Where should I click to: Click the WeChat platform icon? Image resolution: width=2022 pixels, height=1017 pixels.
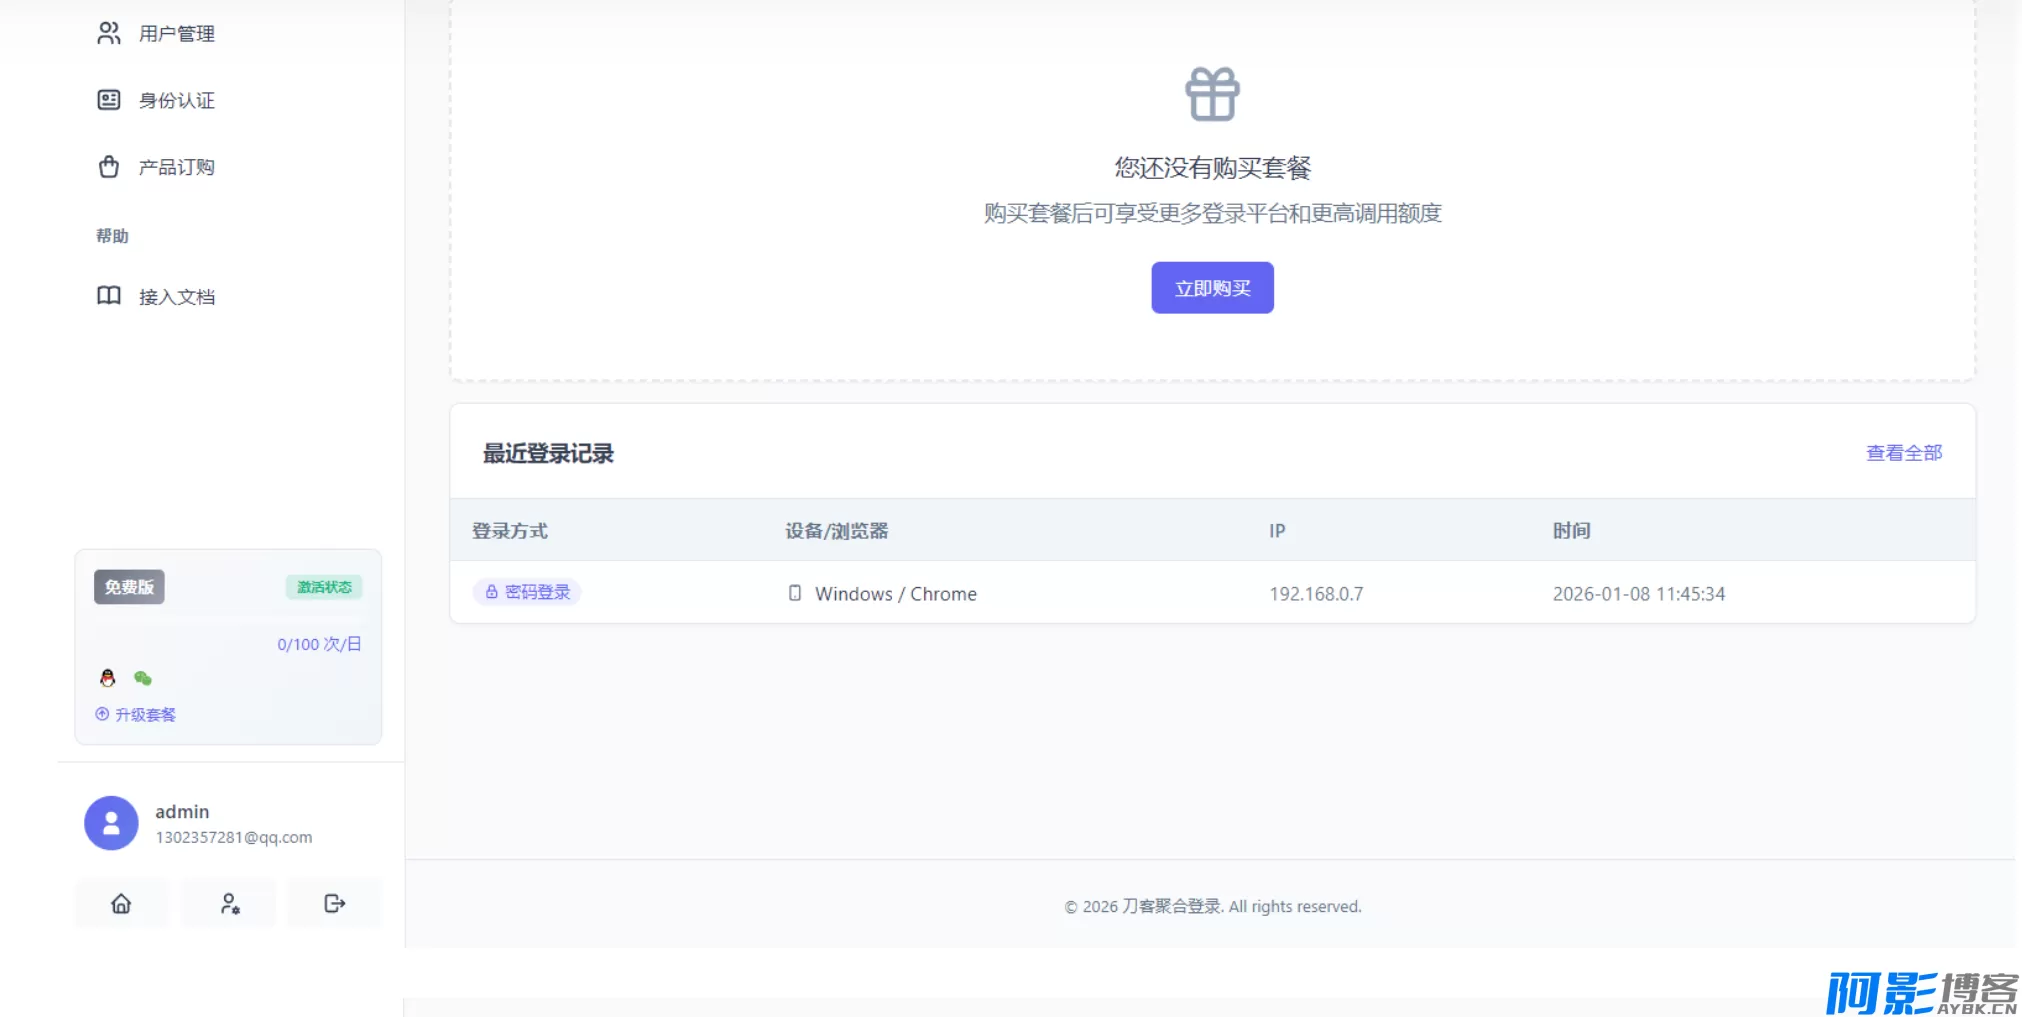click(143, 678)
